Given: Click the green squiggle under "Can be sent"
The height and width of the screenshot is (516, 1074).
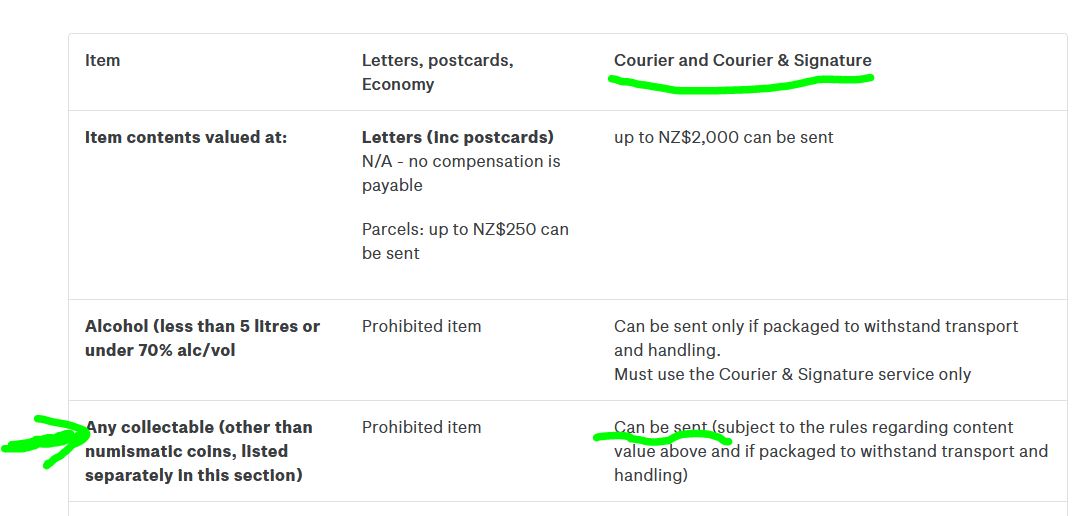Looking at the screenshot, I should (x=661, y=437).
